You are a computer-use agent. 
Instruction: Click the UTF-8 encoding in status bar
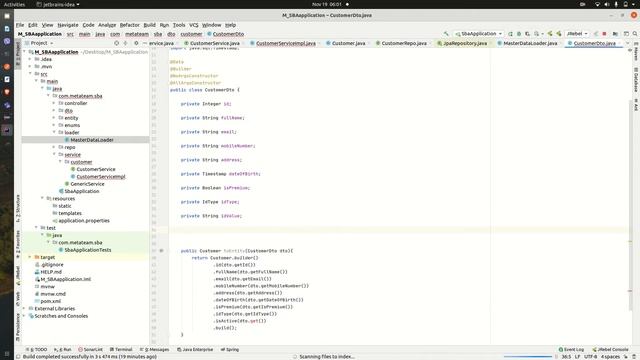point(590,357)
